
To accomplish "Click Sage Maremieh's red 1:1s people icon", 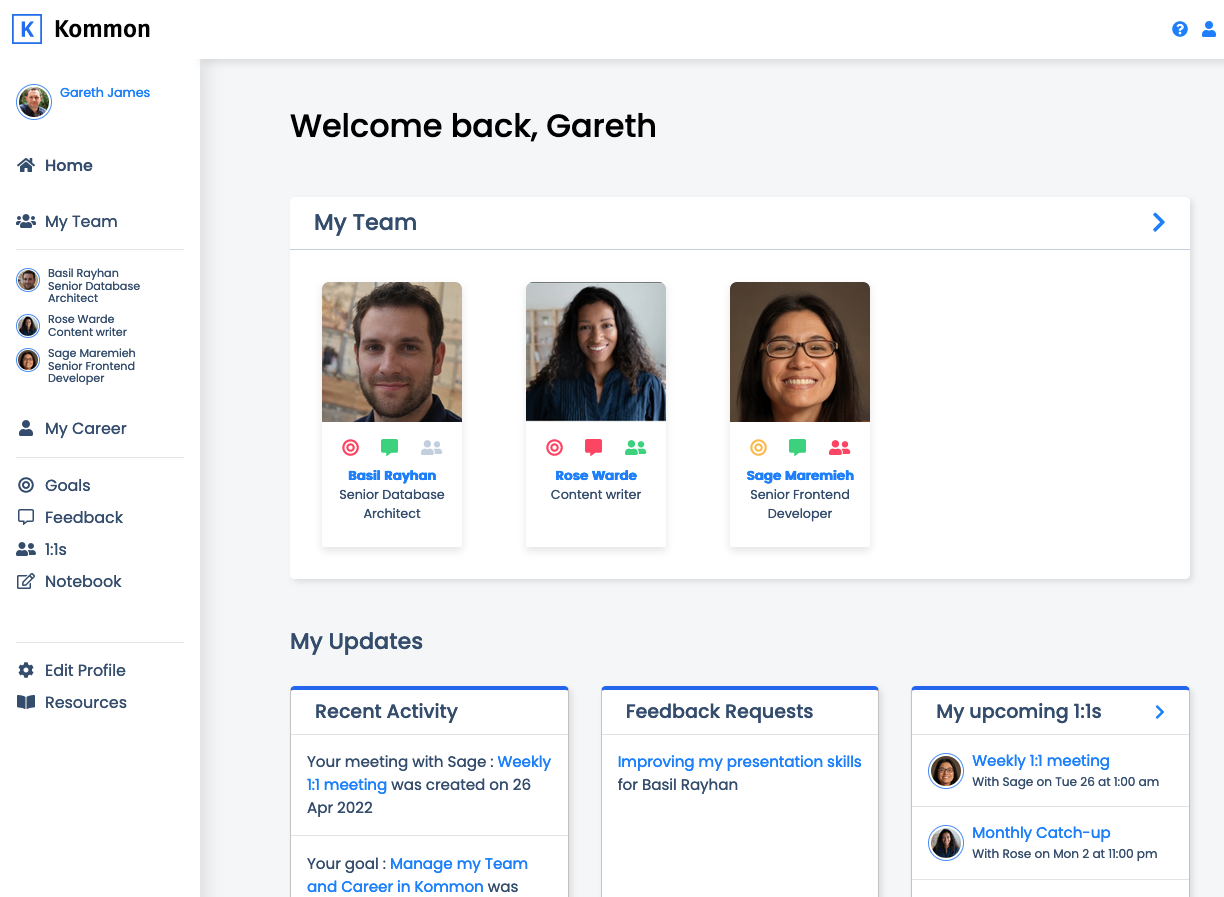I will point(839,447).
